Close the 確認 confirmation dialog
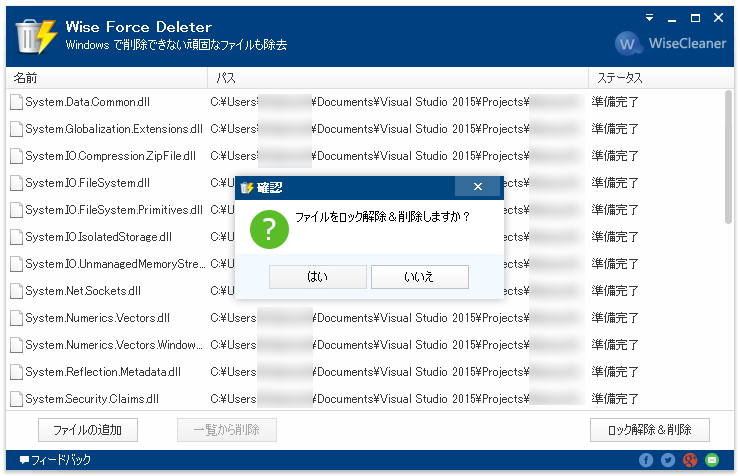Image resolution: width=740 pixels, height=476 pixels. point(478,187)
